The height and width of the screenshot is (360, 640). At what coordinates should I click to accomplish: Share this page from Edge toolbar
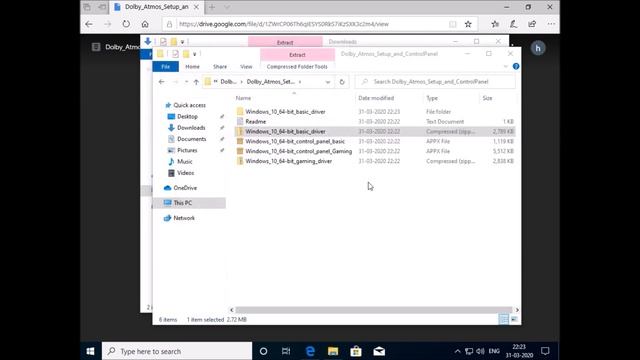[x=532, y=24]
